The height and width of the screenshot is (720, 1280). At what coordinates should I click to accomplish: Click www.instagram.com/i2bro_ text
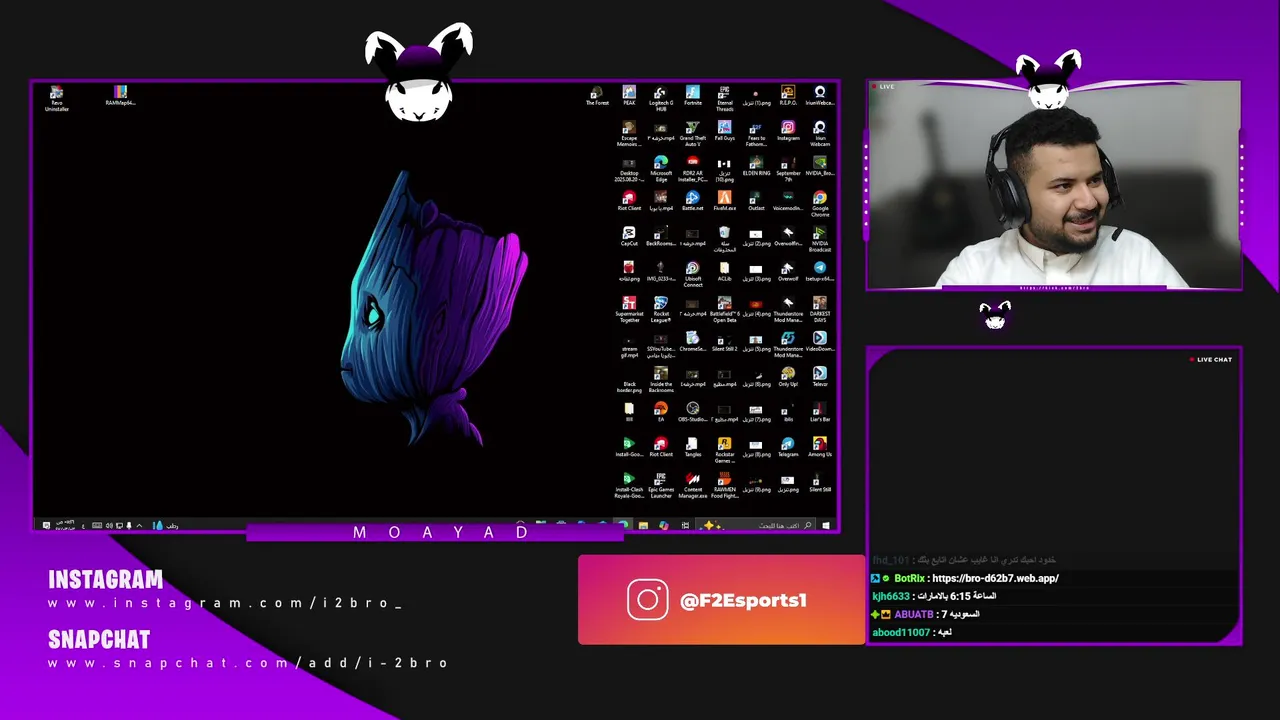[x=225, y=603]
